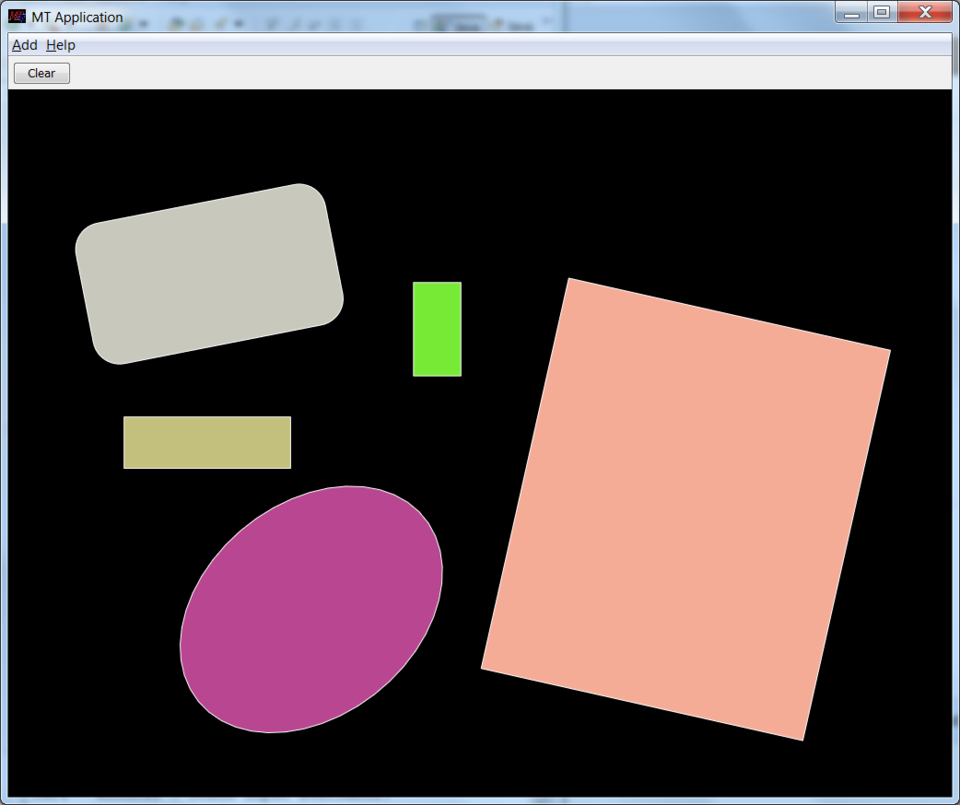The width and height of the screenshot is (960, 805).
Task: Click the bottom edge of the green rectangle
Action: pos(437,373)
